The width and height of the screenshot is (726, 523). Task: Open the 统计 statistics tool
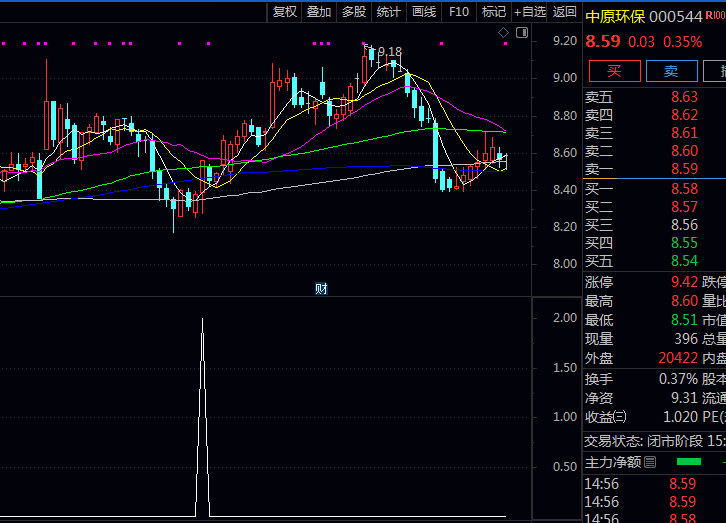pyautogui.click(x=389, y=12)
